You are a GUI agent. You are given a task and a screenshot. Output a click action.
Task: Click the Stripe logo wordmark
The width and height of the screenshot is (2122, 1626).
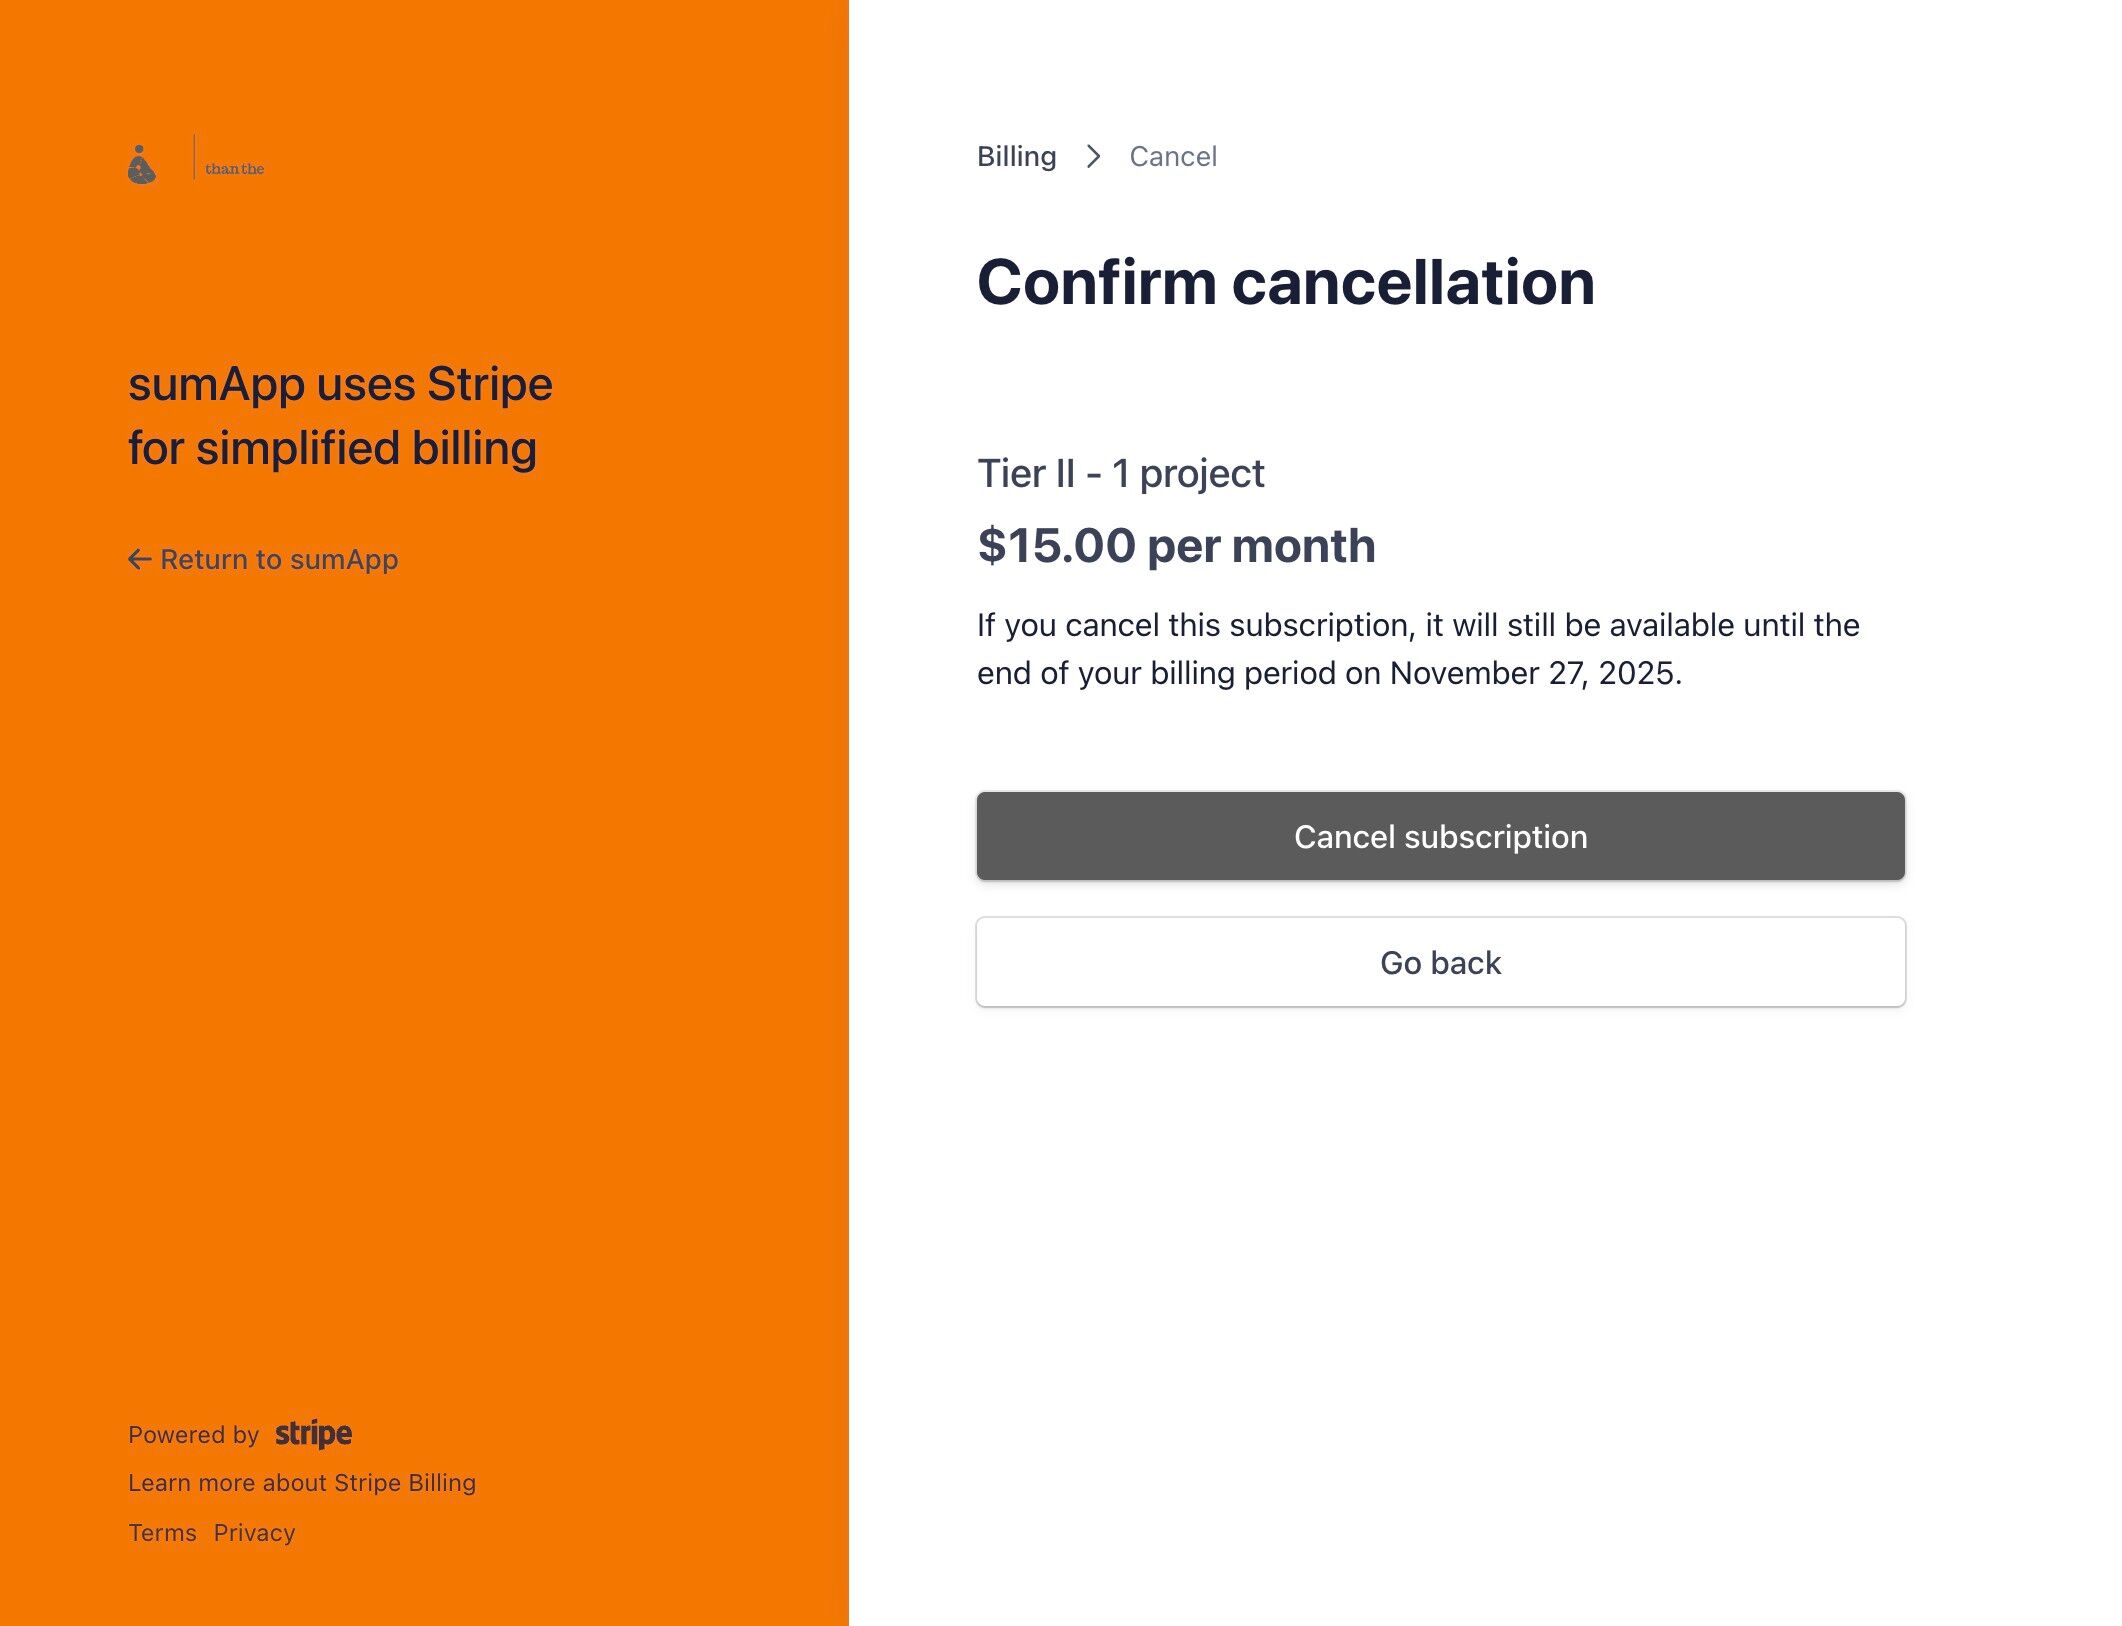click(x=313, y=1434)
